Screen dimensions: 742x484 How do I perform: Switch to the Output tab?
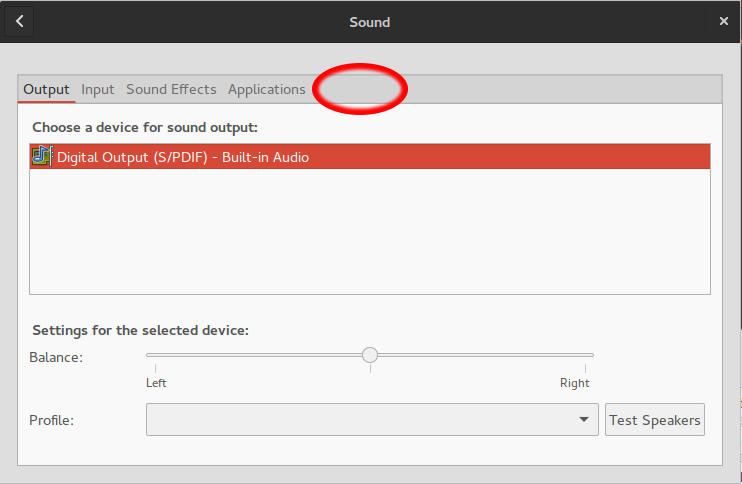46,89
